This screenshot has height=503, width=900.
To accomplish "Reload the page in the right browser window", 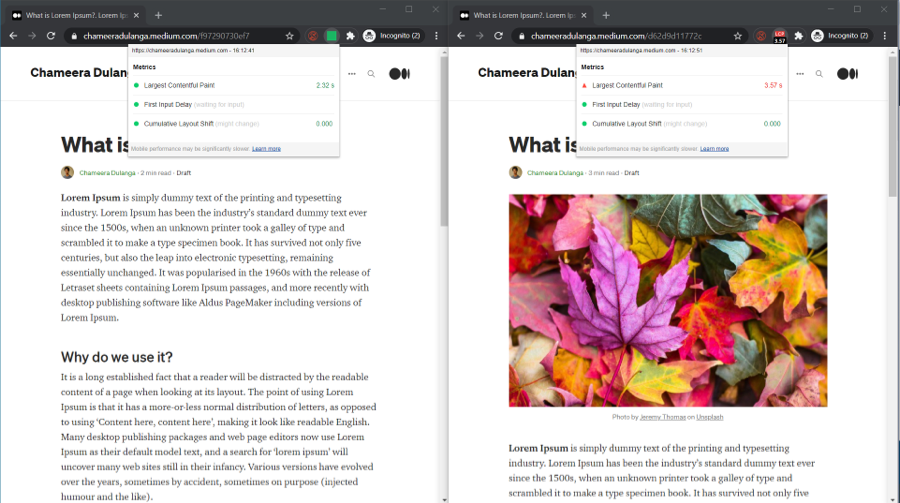I will (x=499, y=36).
